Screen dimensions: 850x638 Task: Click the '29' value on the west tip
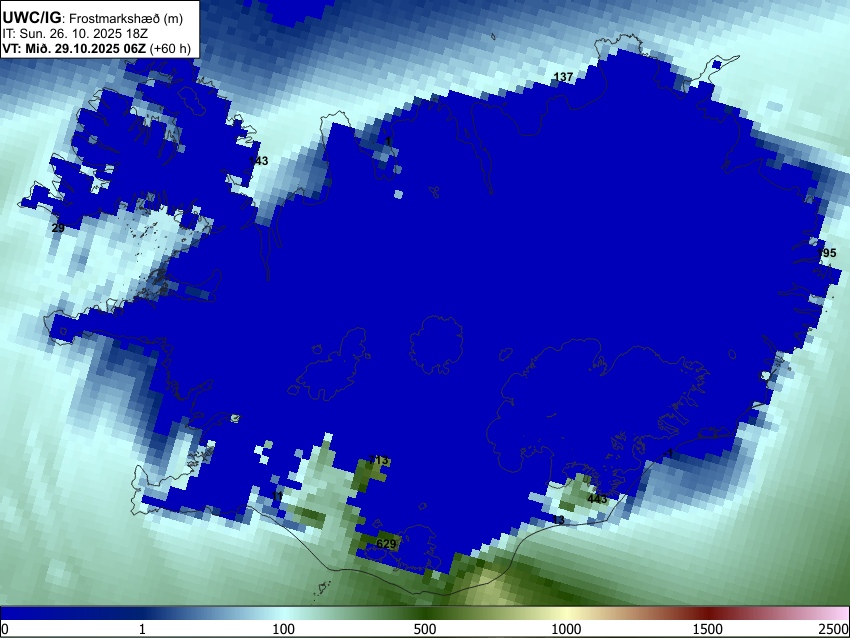click(58, 228)
